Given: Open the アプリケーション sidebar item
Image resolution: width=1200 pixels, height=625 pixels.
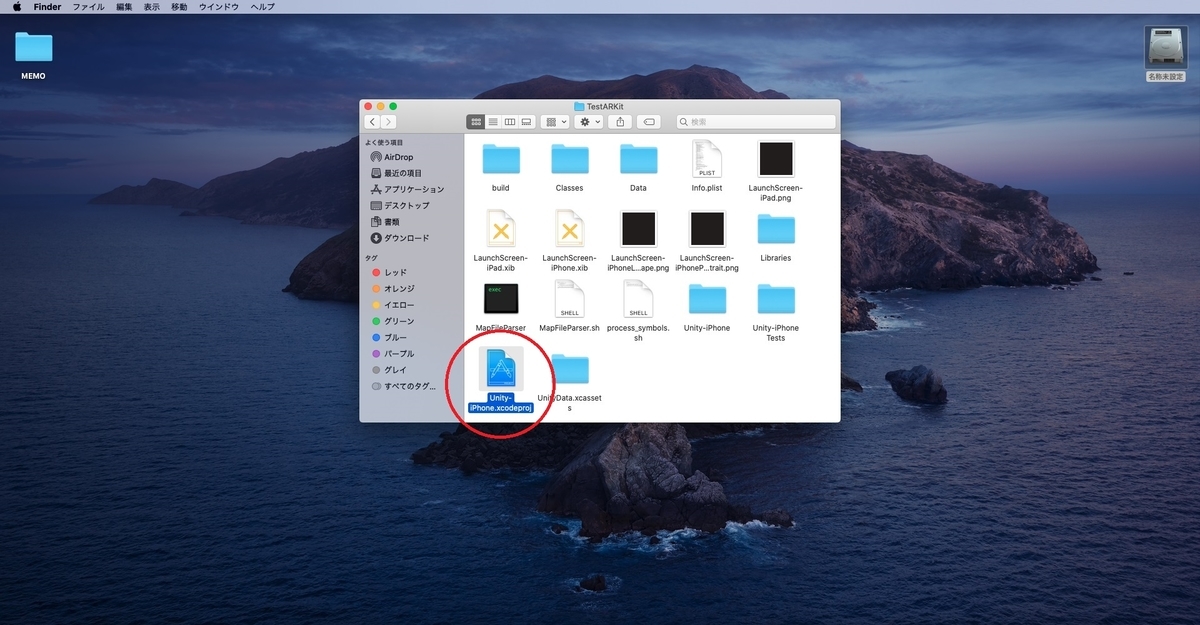Looking at the screenshot, I should [404, 189].
